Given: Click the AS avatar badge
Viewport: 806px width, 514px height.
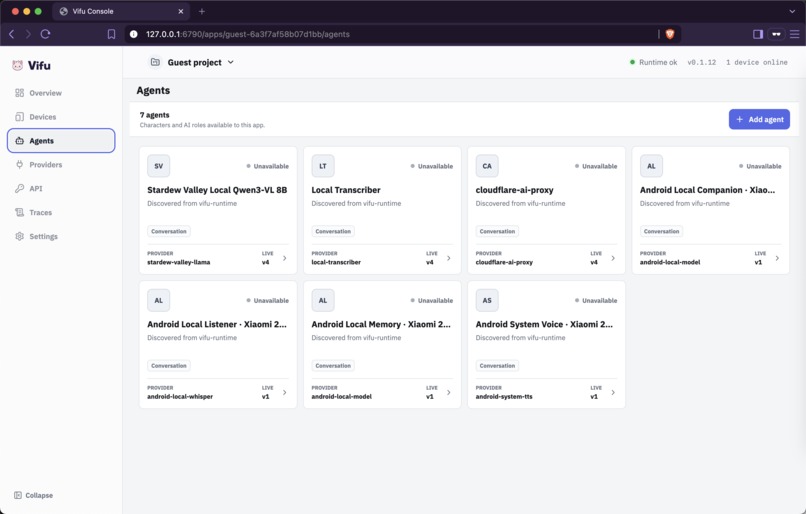Looking at the screenshot, I should [487, 300].
